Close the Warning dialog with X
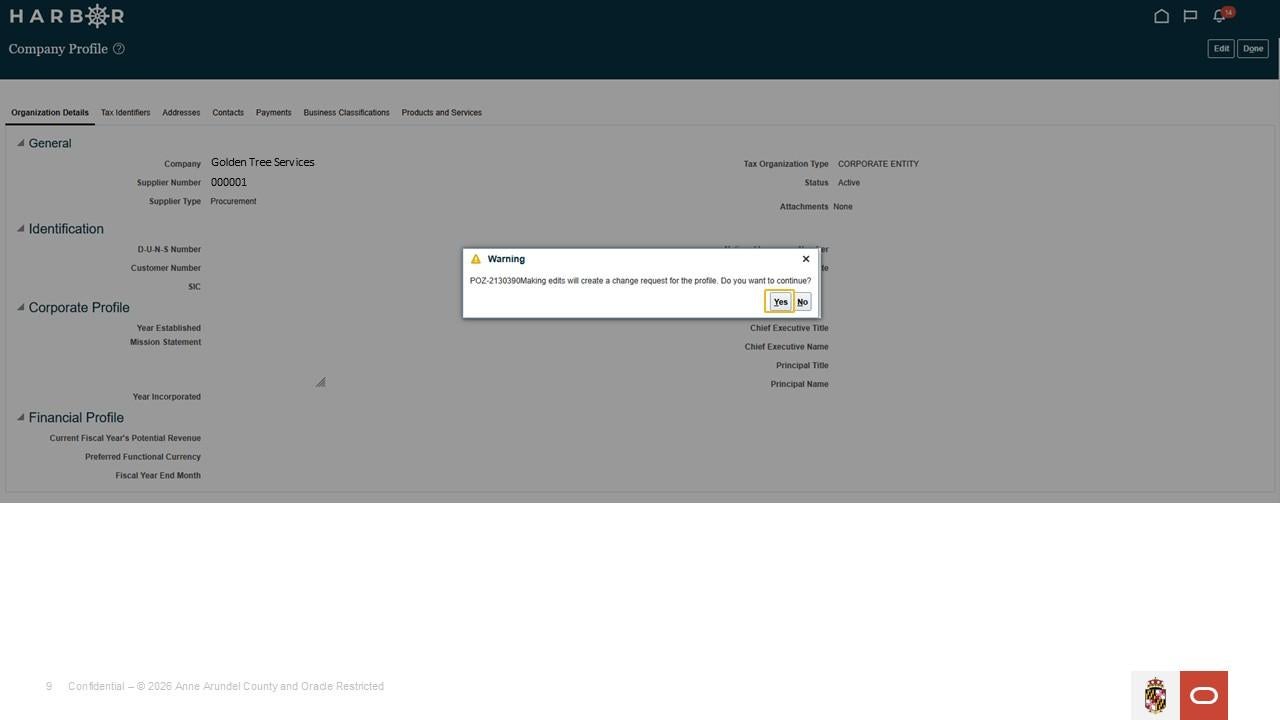The image size is (1280, 720). pos(806,259)
